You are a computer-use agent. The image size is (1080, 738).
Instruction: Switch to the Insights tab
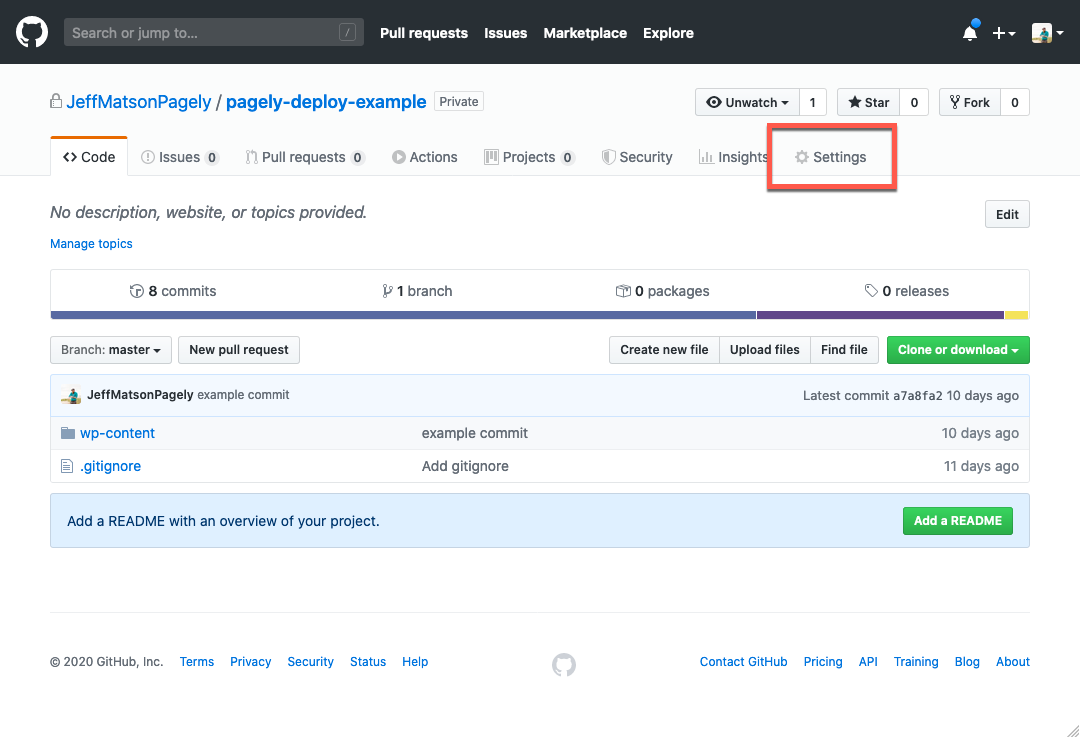click(x=734, y=157)
